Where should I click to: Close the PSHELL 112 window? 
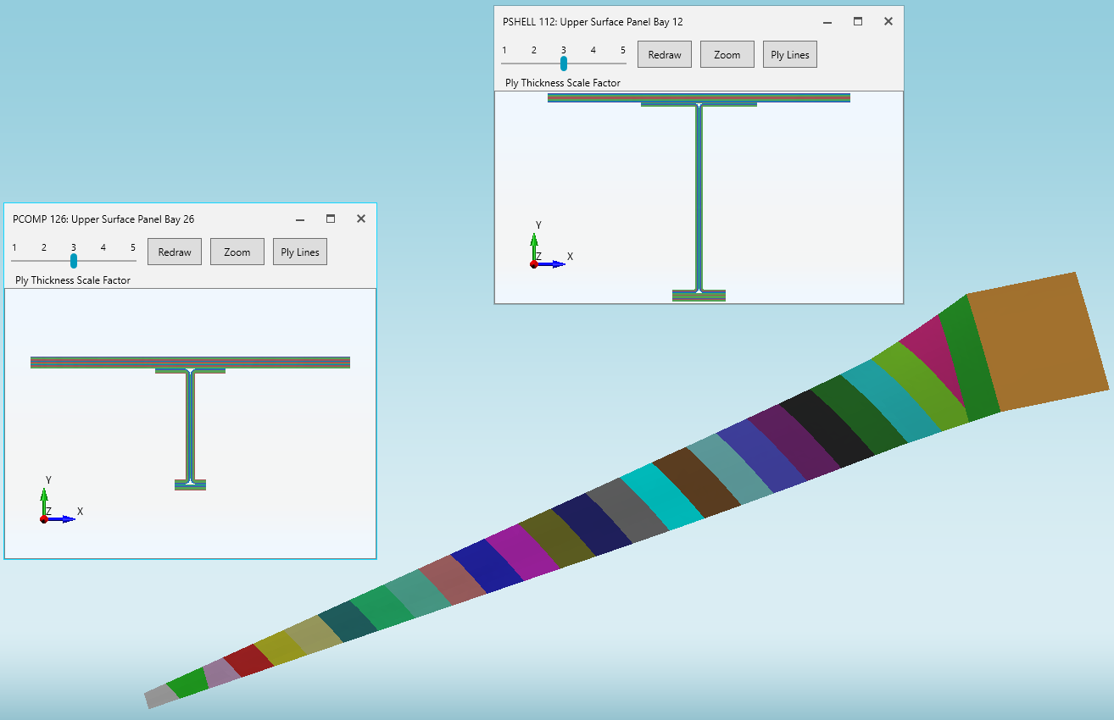click(888, 21)
